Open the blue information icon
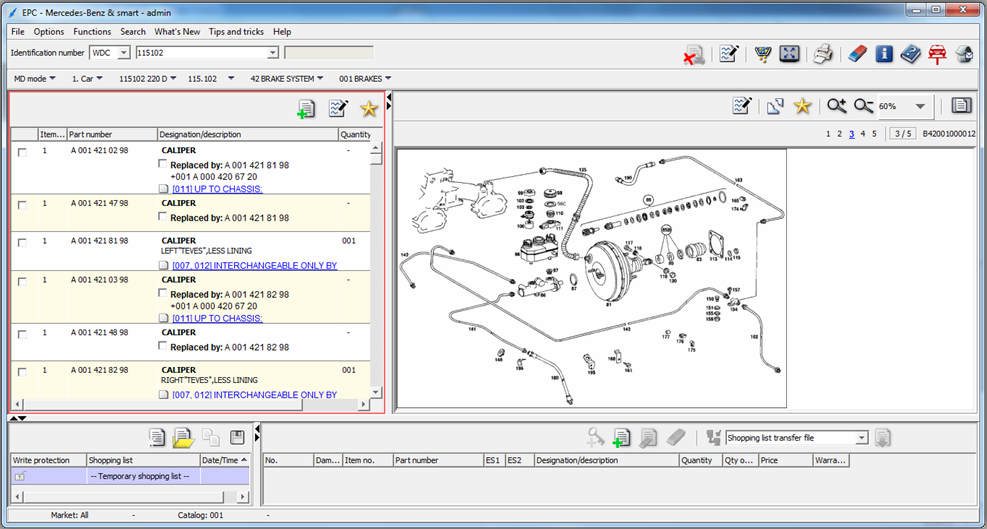 point(884,54)
